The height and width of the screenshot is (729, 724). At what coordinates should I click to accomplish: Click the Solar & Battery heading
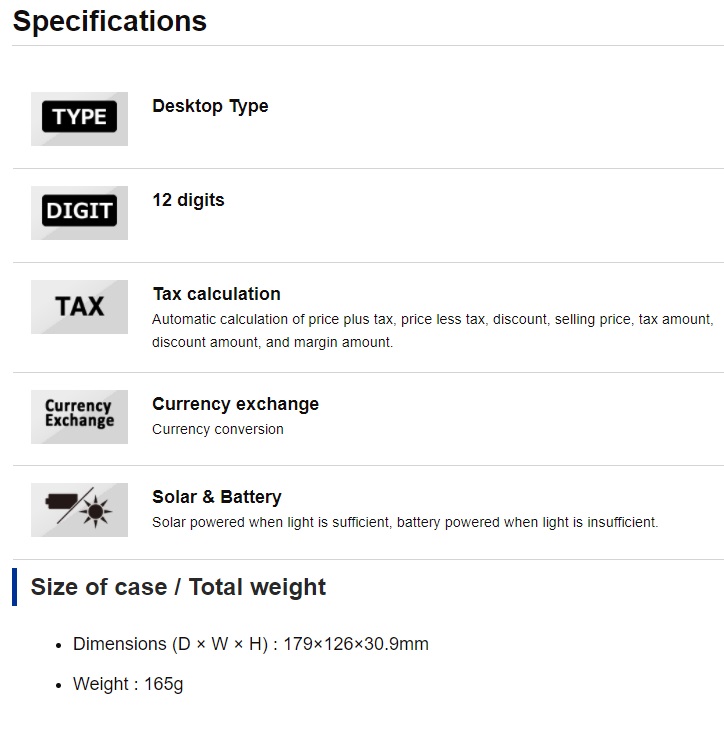pos(217,497)
